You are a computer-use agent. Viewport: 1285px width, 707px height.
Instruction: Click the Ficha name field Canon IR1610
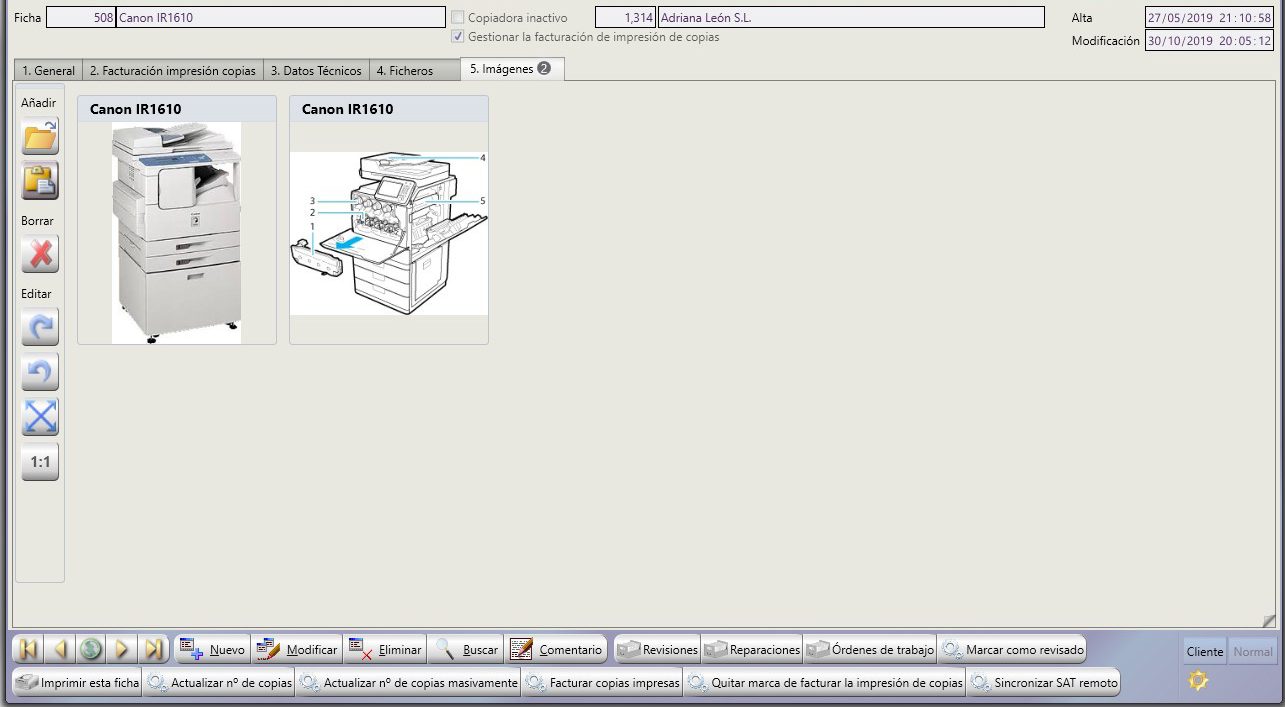coord(280,18)
